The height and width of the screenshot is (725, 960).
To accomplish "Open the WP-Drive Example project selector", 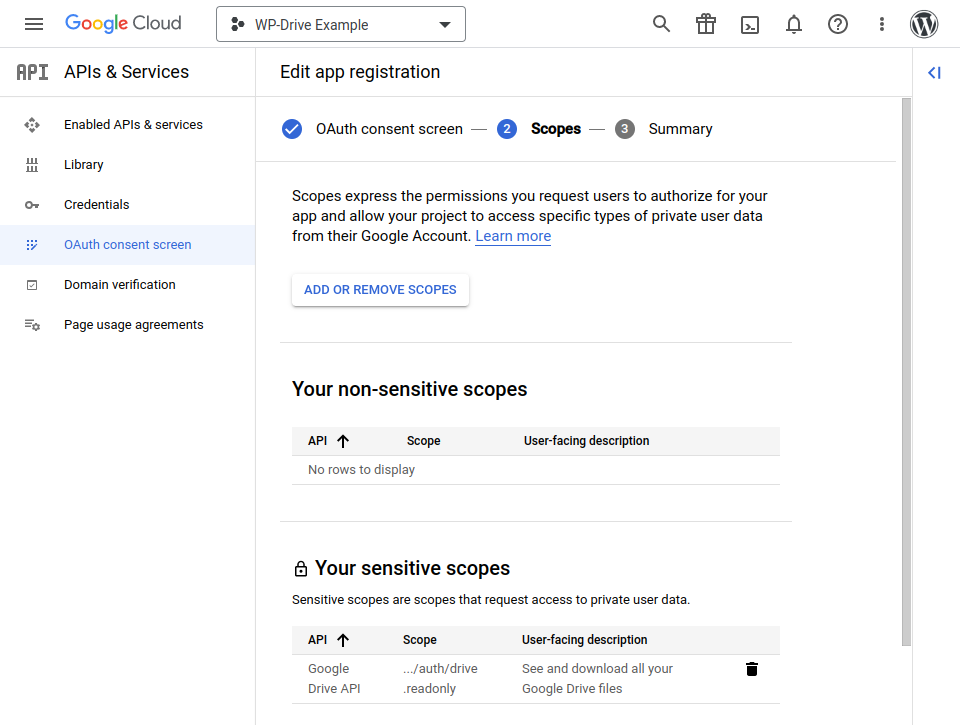I will tap(340, 24).
